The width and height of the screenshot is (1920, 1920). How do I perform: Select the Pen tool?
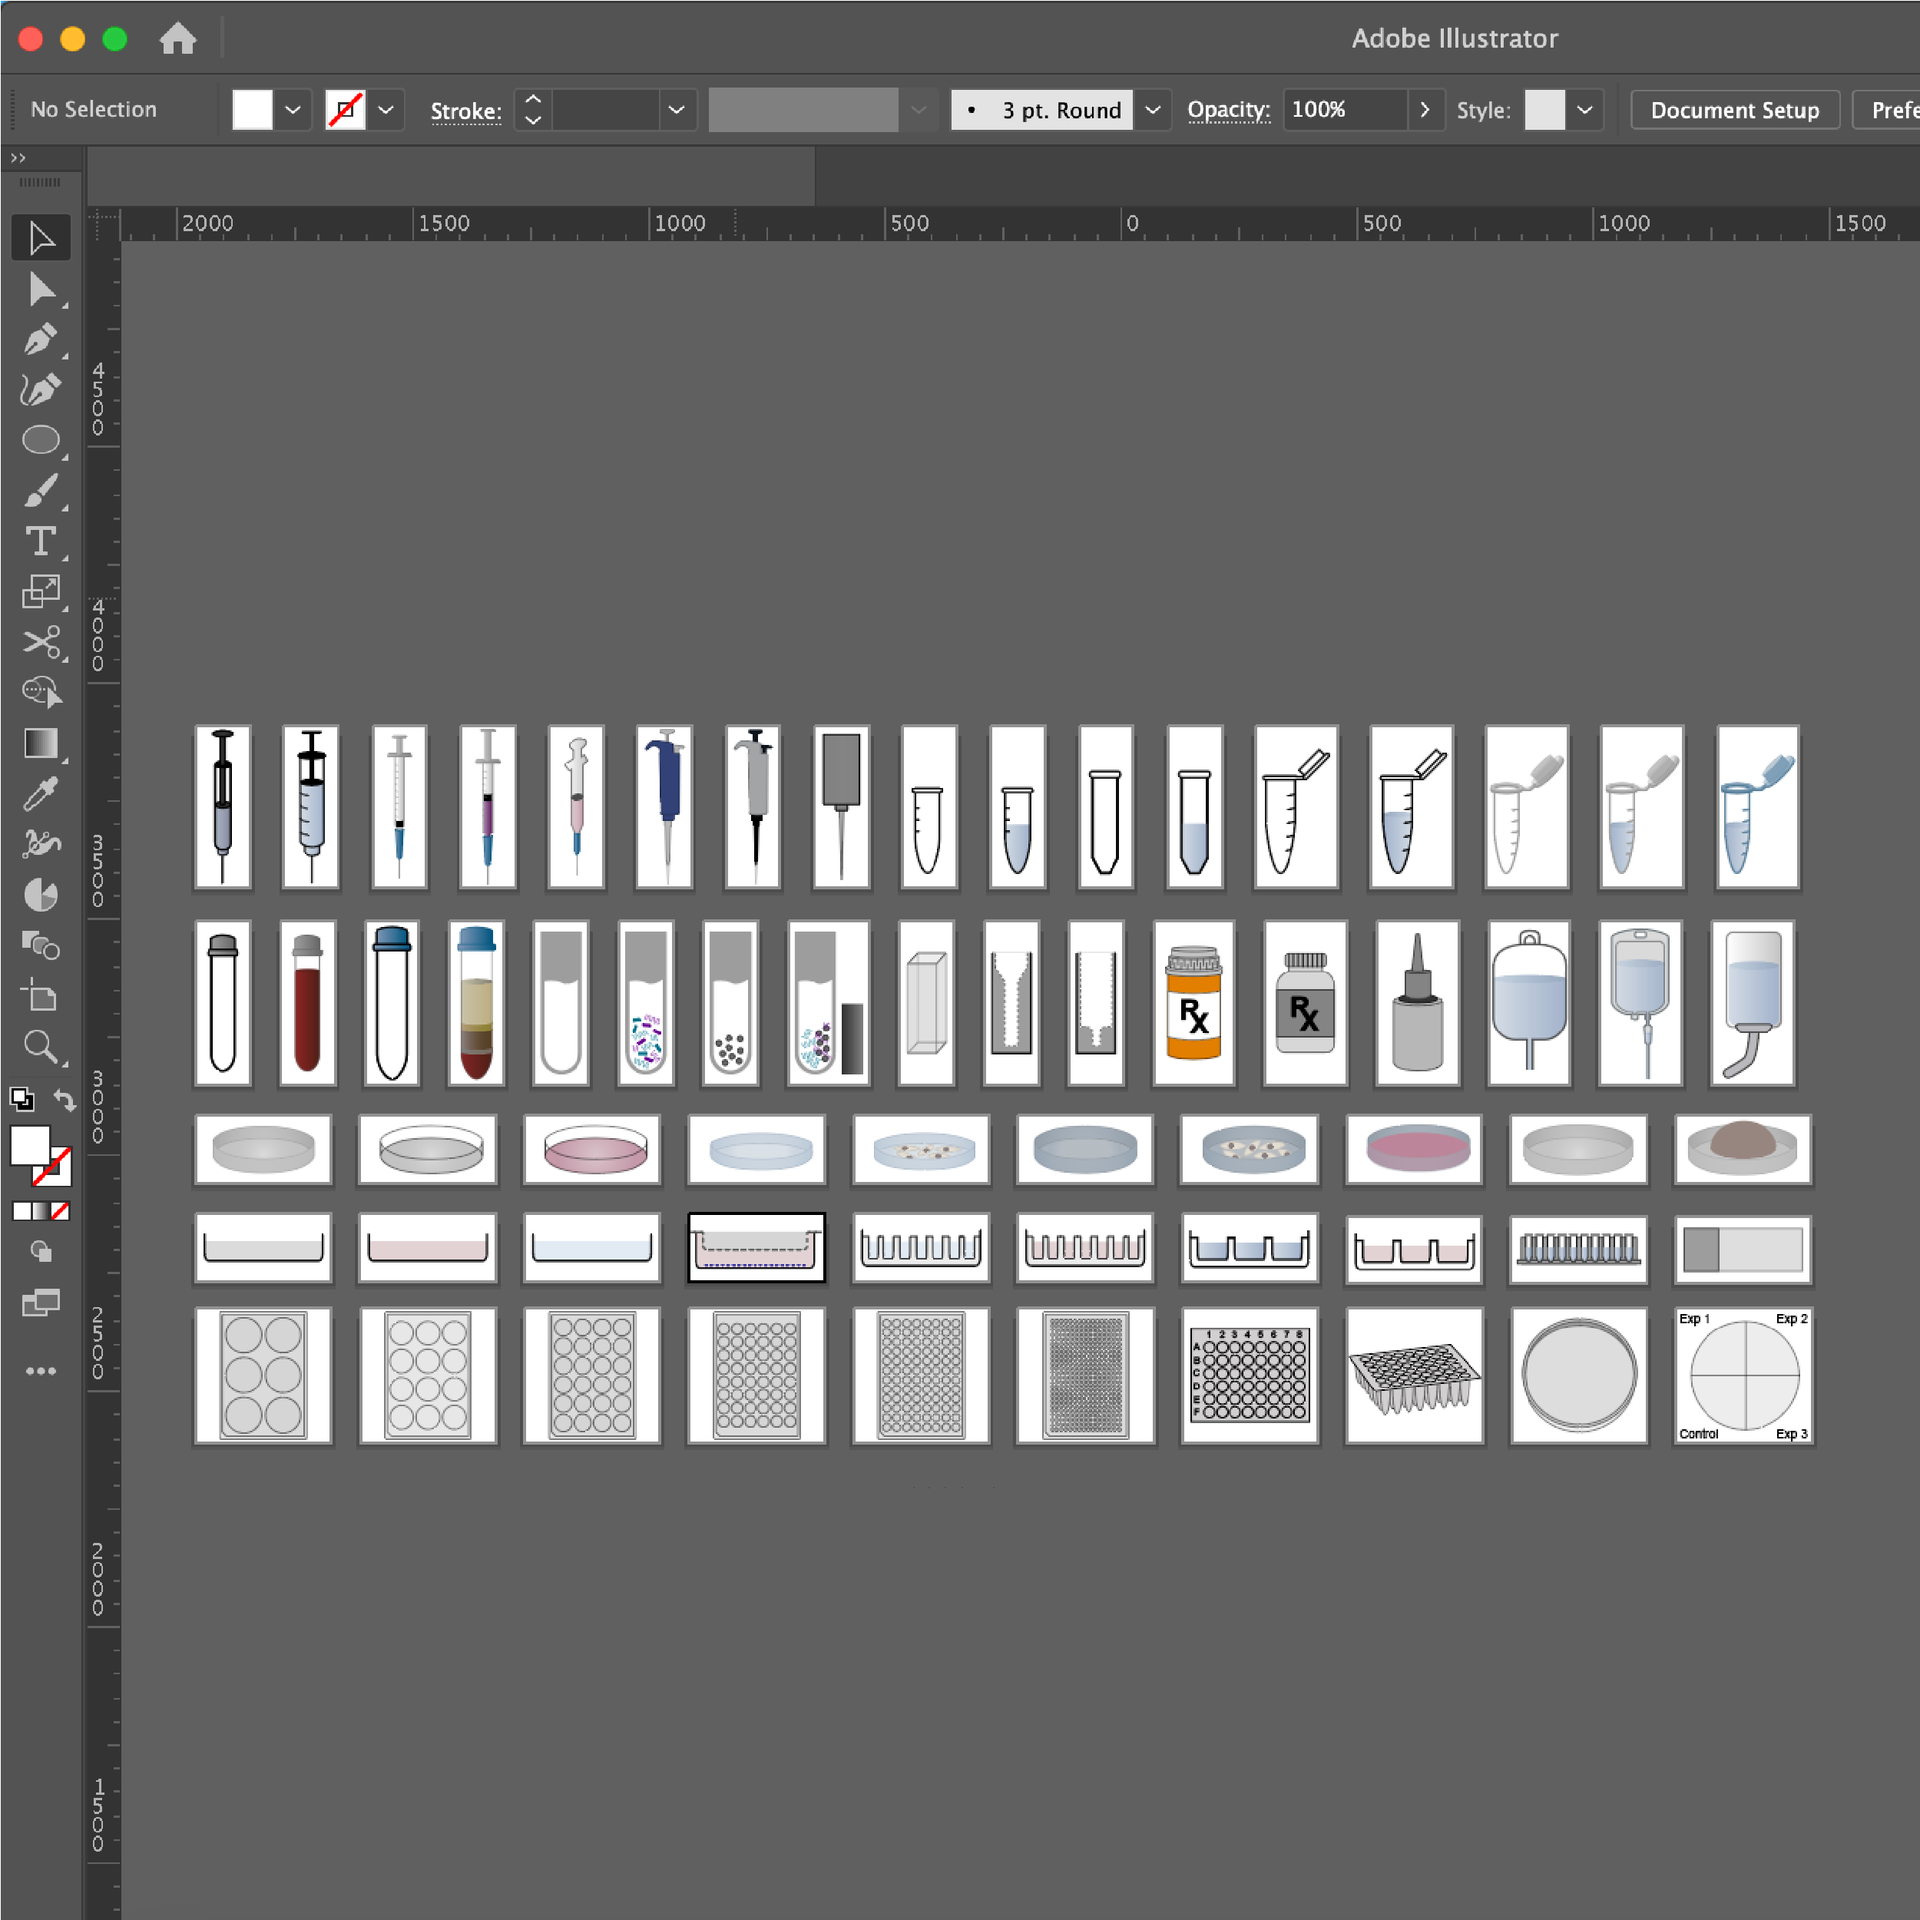coord(40,340)
